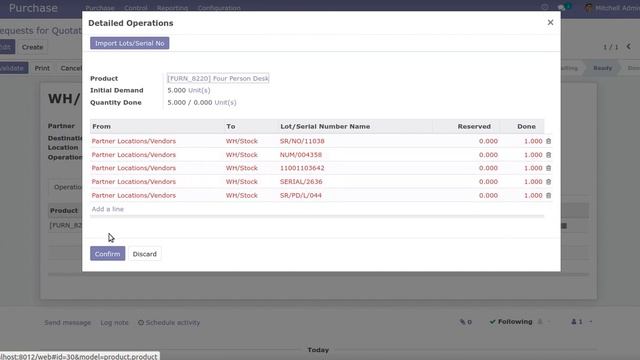Open attachments paperclip counter
640x360 pixels.
465,322
